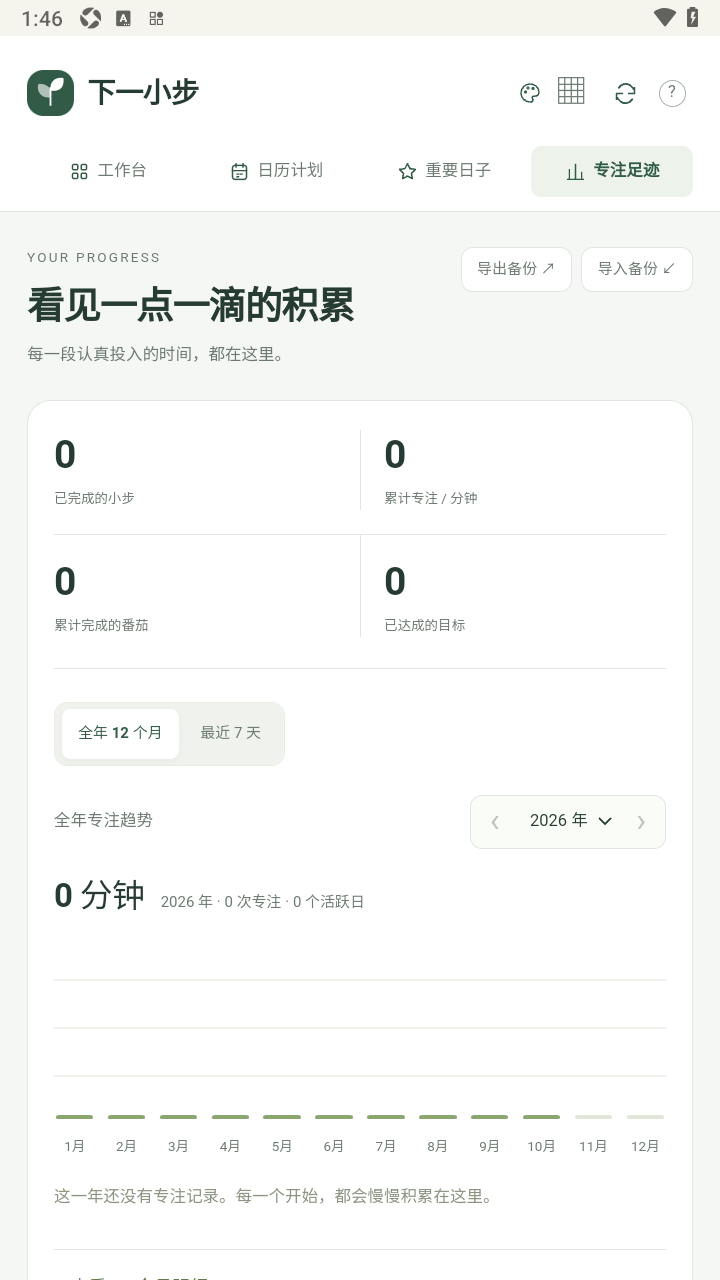
Task: Tap the wifi status bar icon
Action: 664,17
